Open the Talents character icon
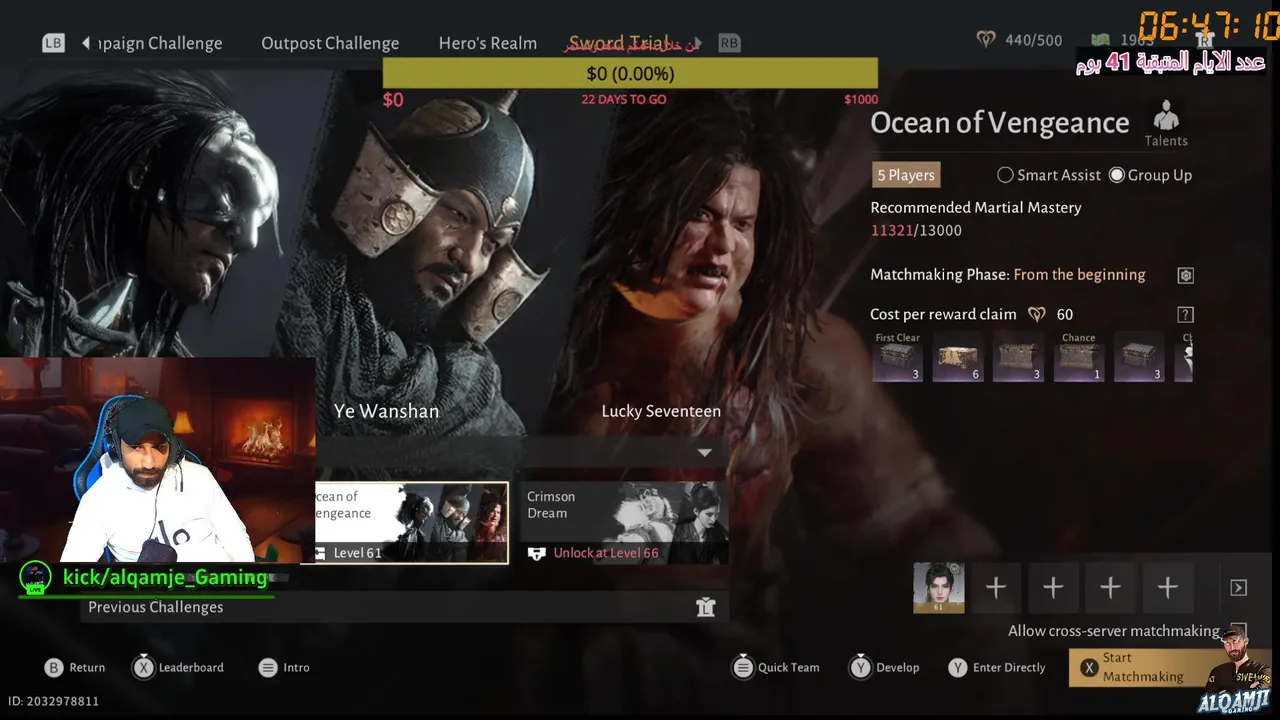Screen dimensions: 1280x720 coord(1166,124)
